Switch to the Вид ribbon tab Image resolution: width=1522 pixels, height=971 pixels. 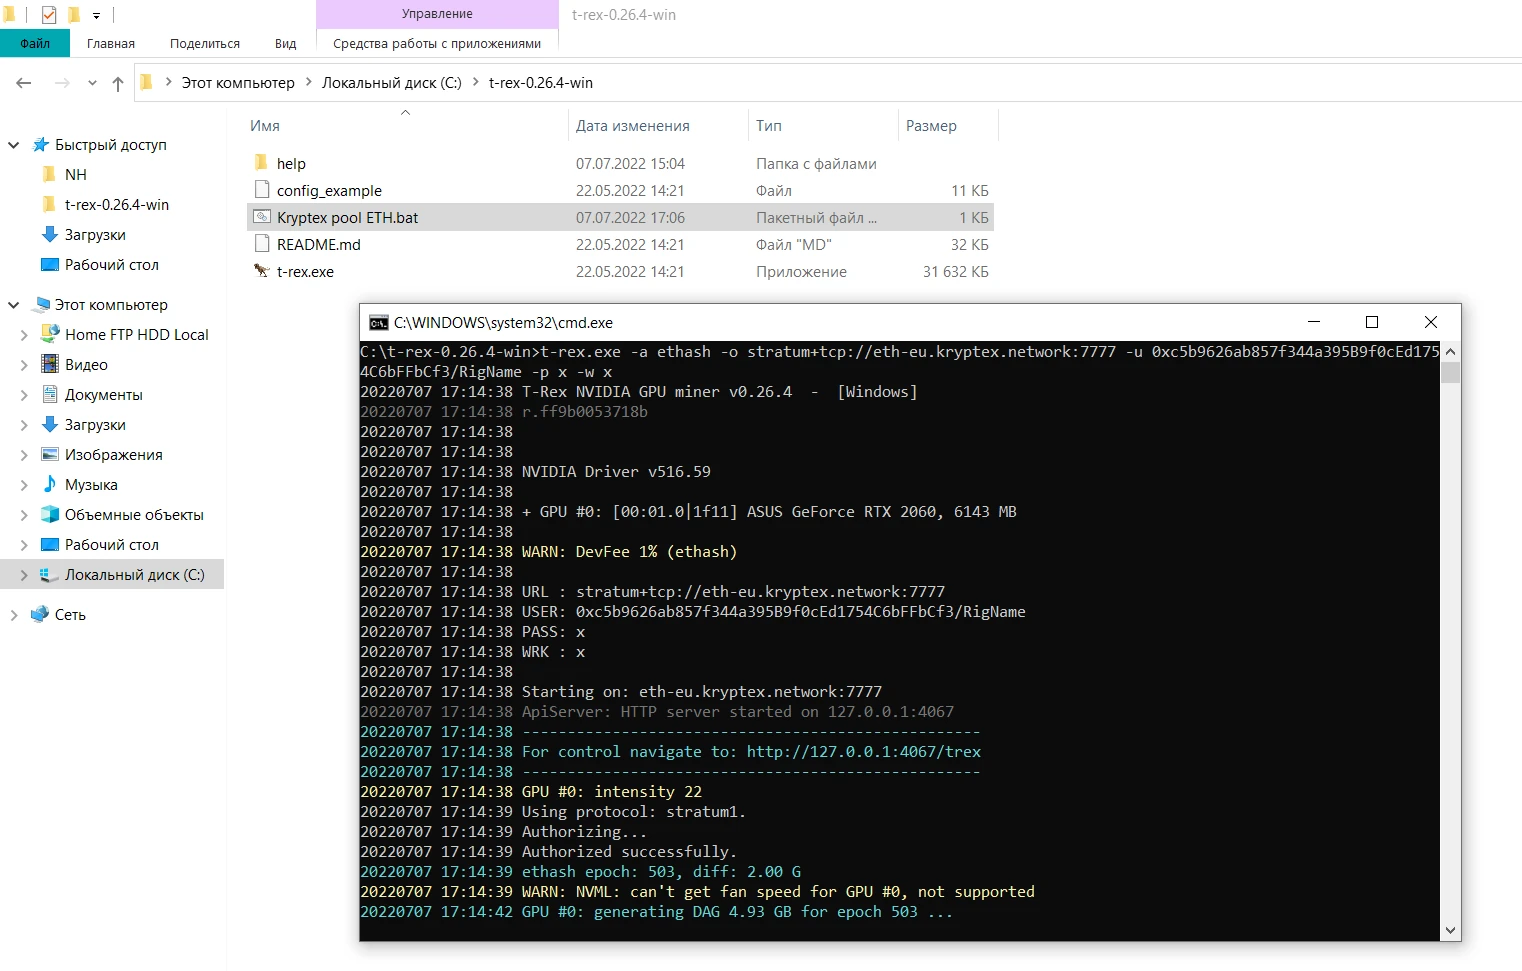(x=285, y=43)
